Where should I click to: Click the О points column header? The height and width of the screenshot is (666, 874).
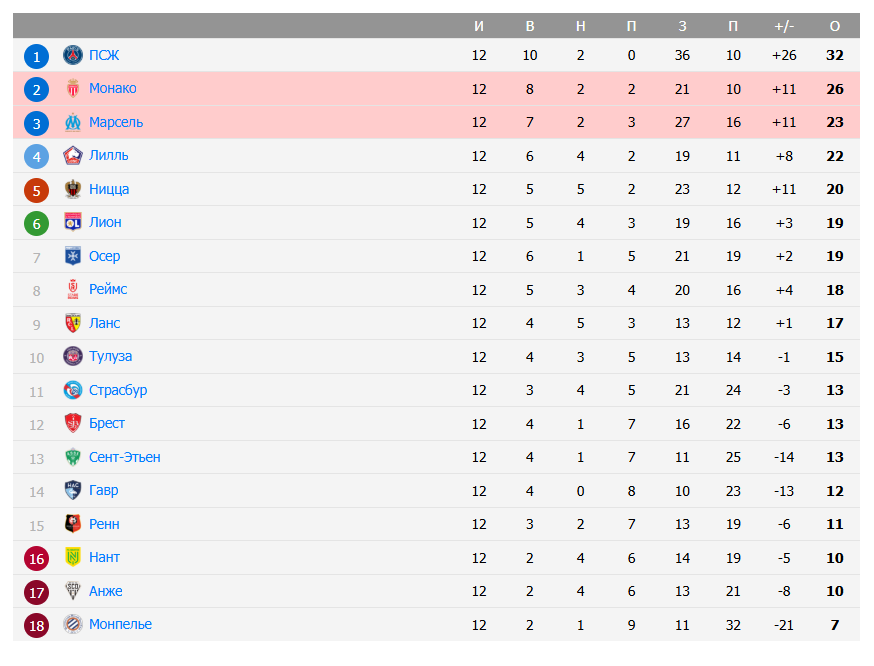tap(835, 26)
